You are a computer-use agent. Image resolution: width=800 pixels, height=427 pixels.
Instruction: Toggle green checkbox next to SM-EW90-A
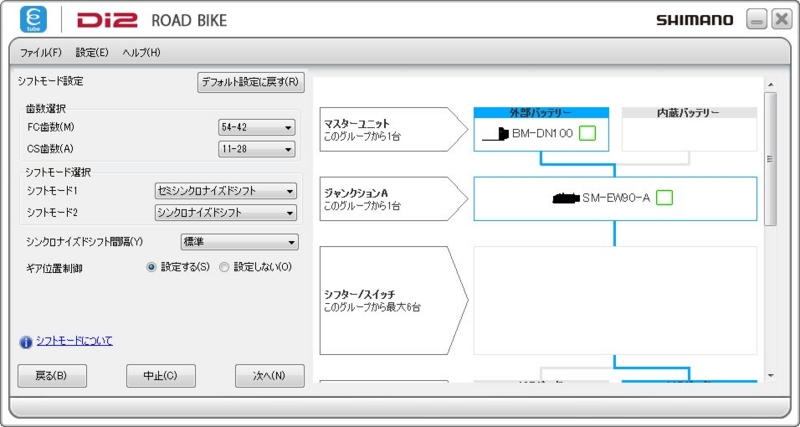(664, 198)
